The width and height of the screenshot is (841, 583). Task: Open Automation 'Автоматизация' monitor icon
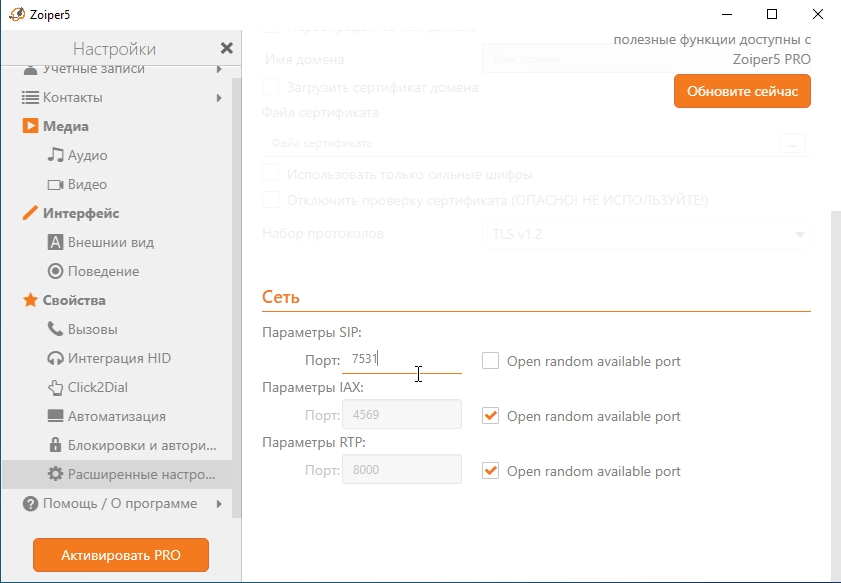pos(55,416)
